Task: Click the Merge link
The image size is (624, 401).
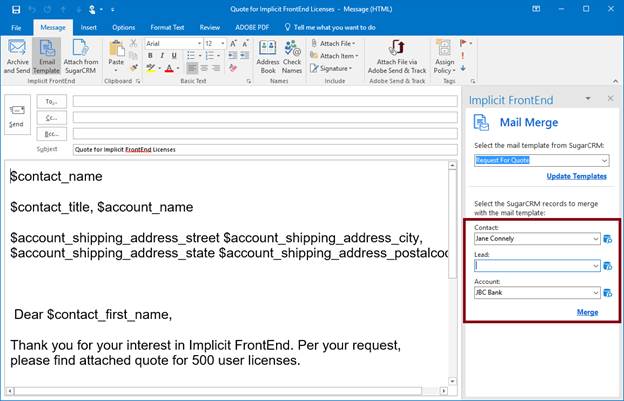Action: [588, 313]
